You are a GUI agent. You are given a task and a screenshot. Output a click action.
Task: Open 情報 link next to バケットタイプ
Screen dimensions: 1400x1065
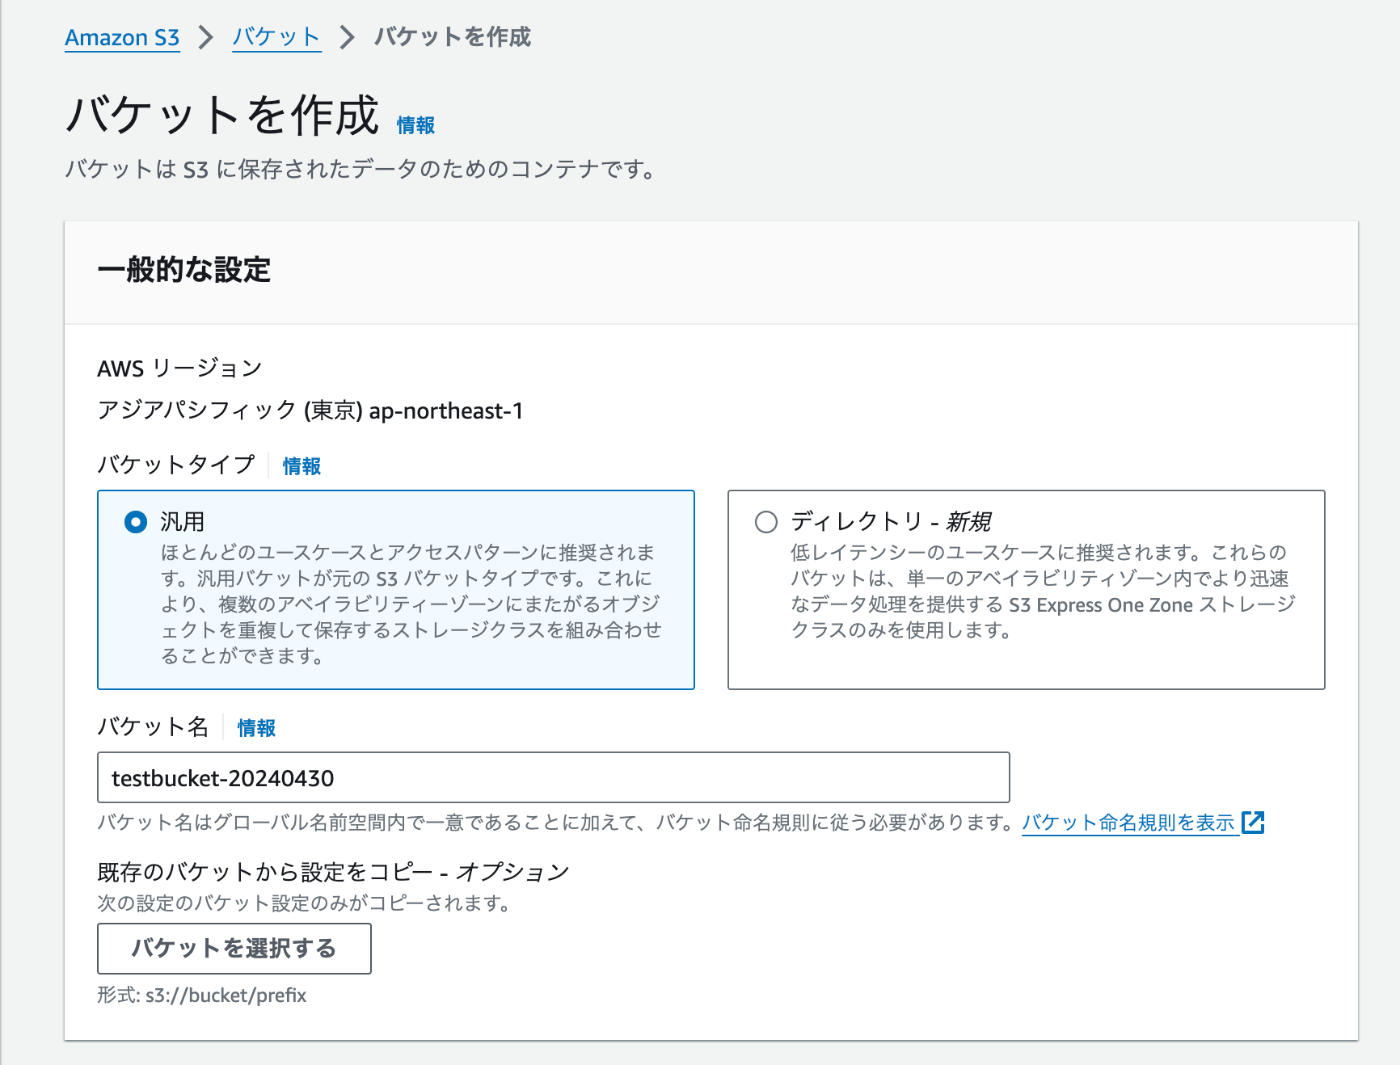[x=302, y=466]
